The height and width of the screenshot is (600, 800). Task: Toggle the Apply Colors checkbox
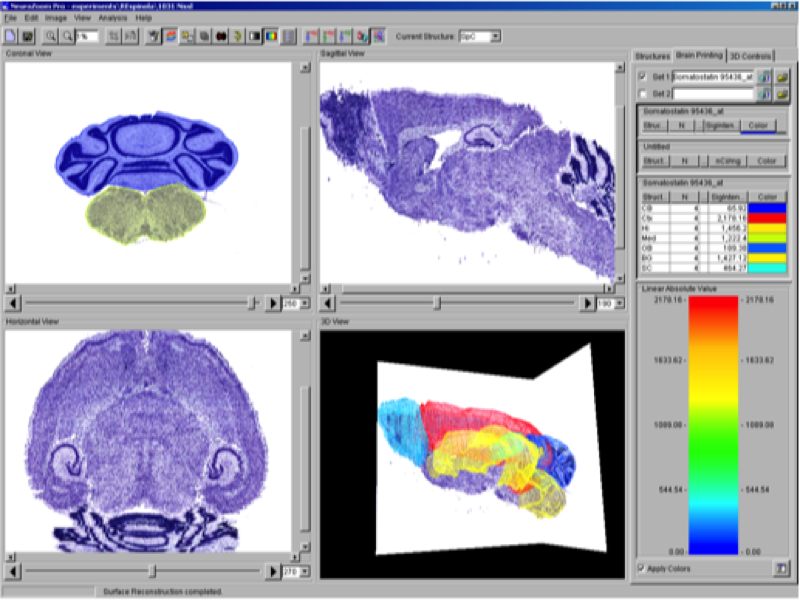pyautogui.click(x=642, y=569)
